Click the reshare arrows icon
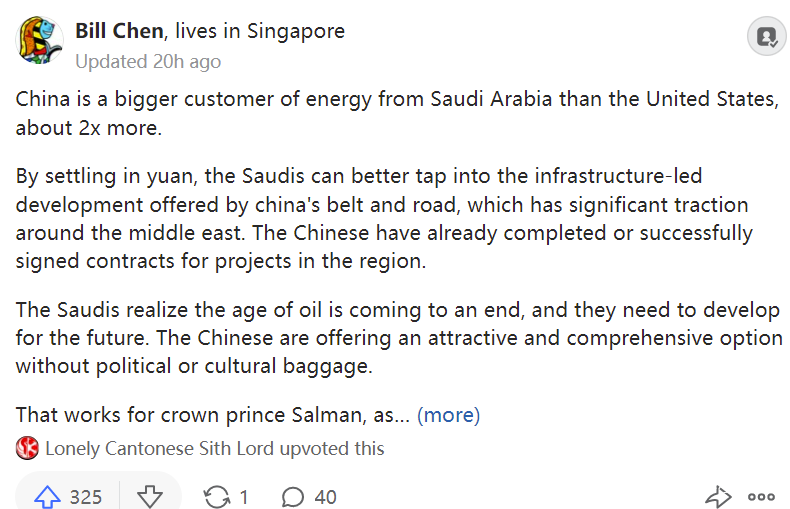 215,496
